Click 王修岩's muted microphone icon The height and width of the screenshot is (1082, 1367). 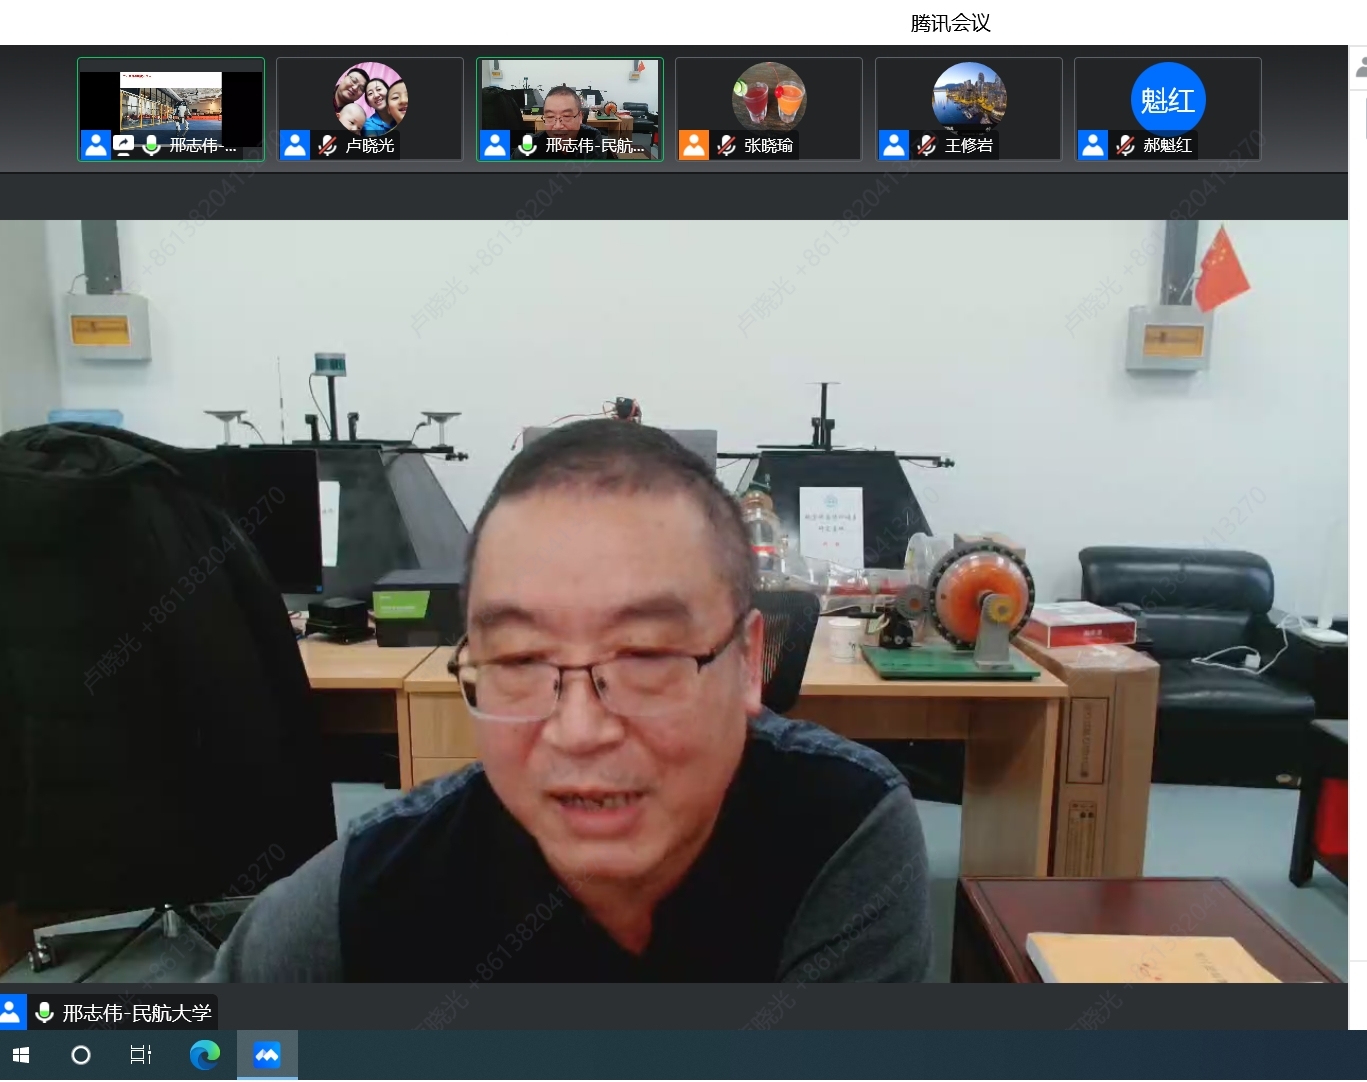tap(926, 146)
